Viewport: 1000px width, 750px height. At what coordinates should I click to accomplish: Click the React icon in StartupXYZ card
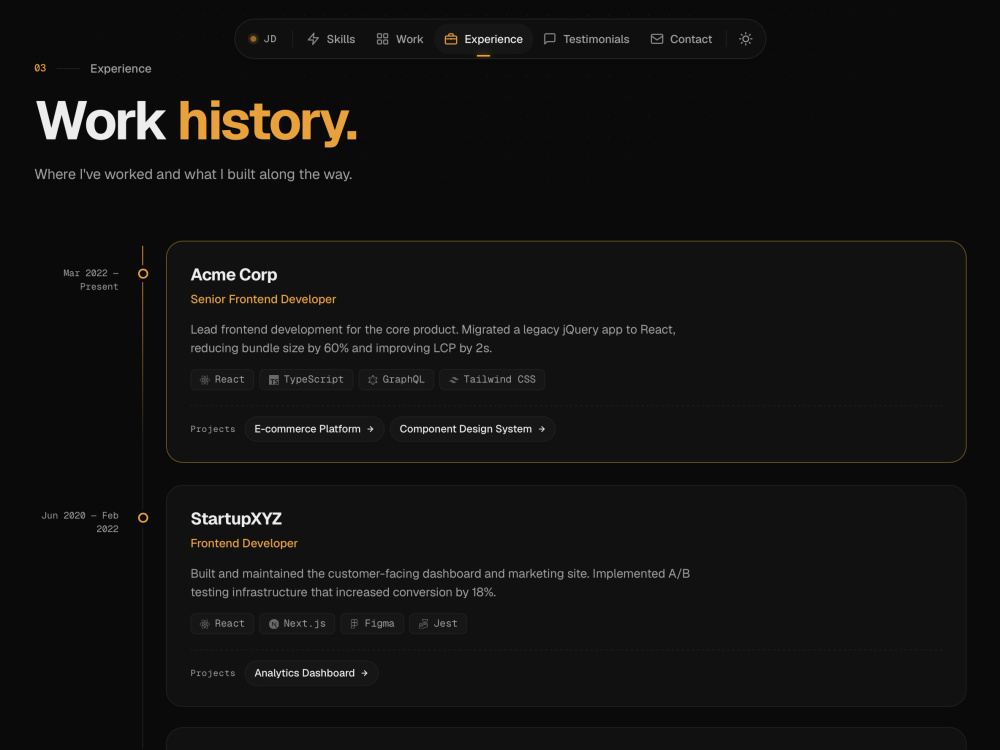pyautogui.click(x=205, y=624)
